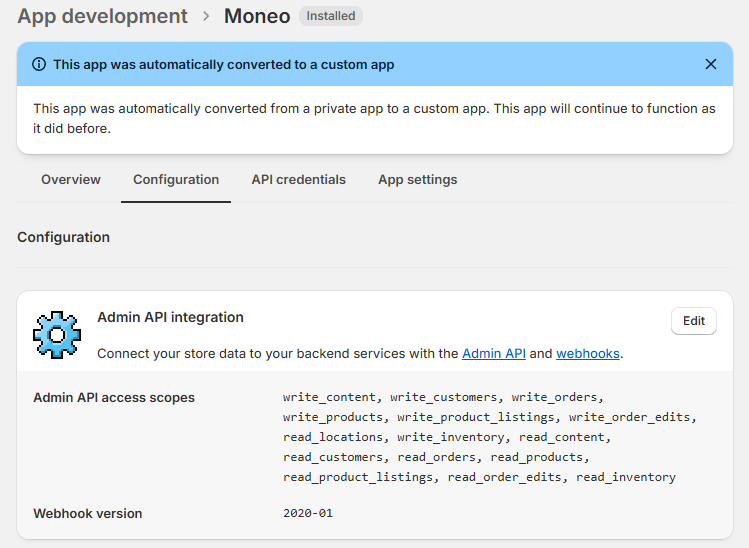Click the Webhook version label
Viewport: 749px width, 548px height.
(88, 514)
